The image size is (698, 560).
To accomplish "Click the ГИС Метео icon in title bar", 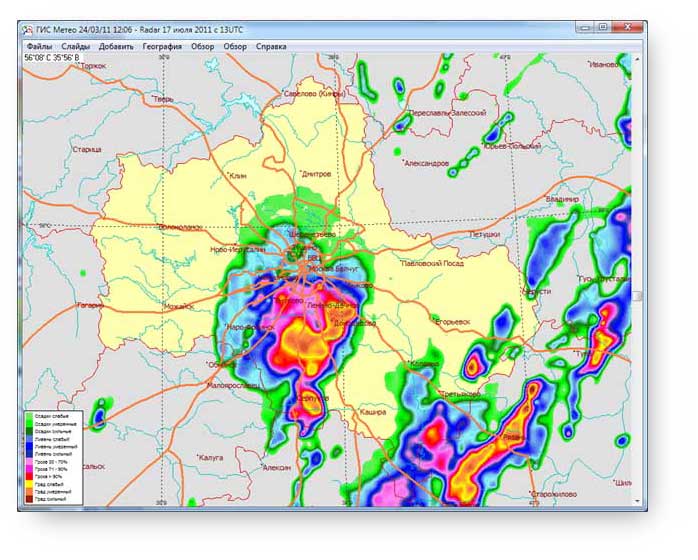I will coord(27,29).
